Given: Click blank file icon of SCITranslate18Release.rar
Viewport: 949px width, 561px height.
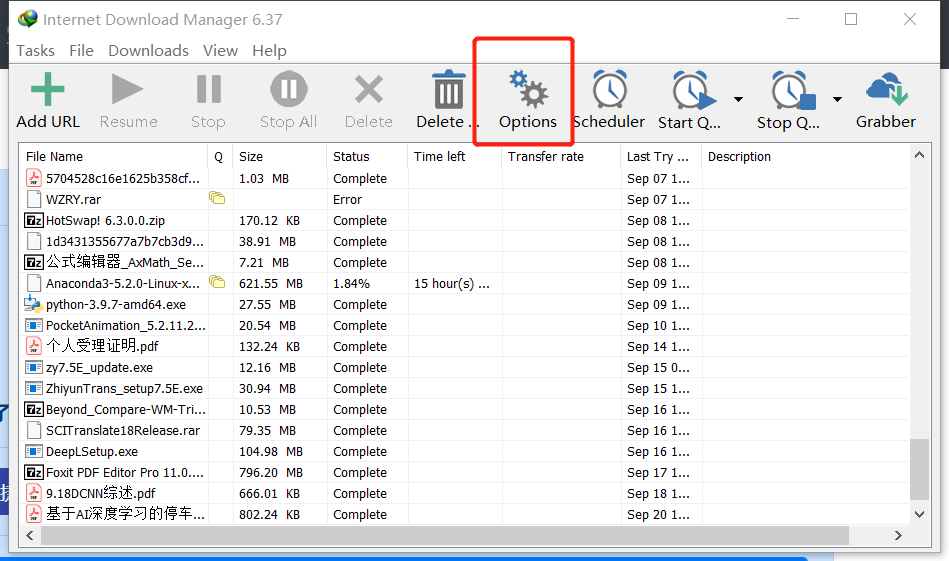Looking at the screenshot, I should [34, 430].
